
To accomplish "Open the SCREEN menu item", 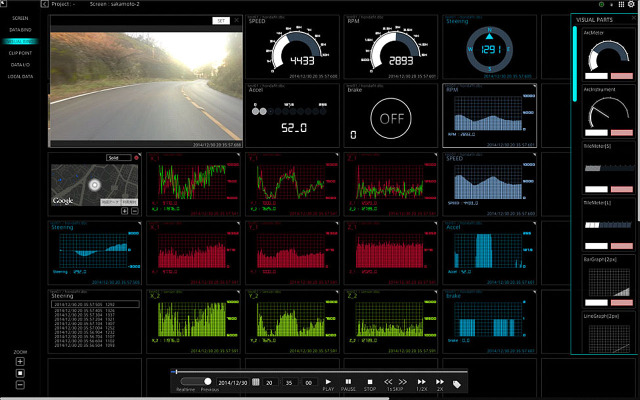I will click(20, 18).
